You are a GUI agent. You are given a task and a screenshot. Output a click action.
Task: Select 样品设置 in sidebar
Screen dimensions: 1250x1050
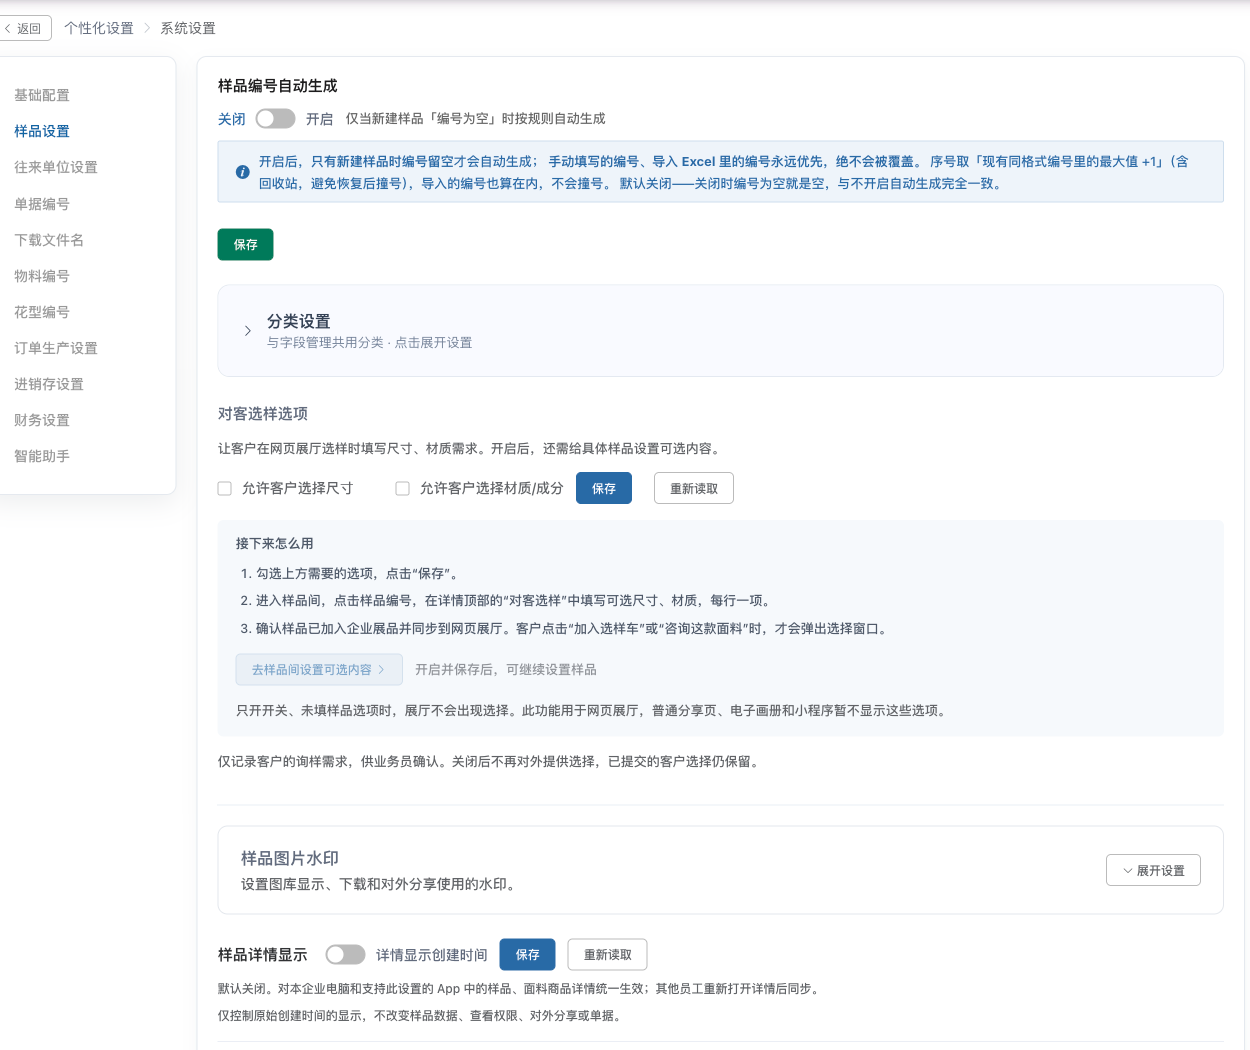(x=42, y=131)
